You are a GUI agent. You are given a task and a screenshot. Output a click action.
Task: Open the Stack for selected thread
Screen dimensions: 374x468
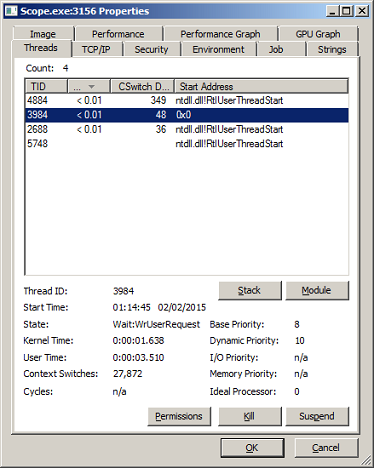point(250,290)
